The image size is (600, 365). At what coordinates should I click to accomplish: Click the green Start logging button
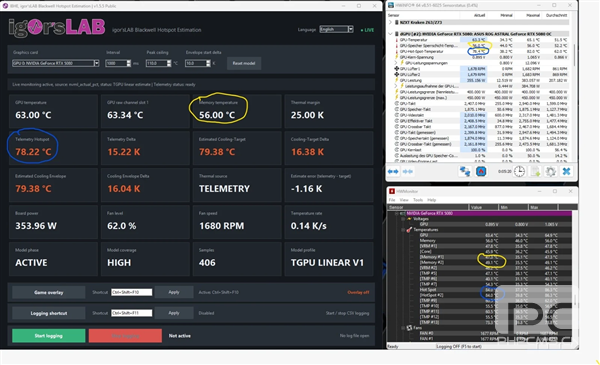tap(49, 336)
